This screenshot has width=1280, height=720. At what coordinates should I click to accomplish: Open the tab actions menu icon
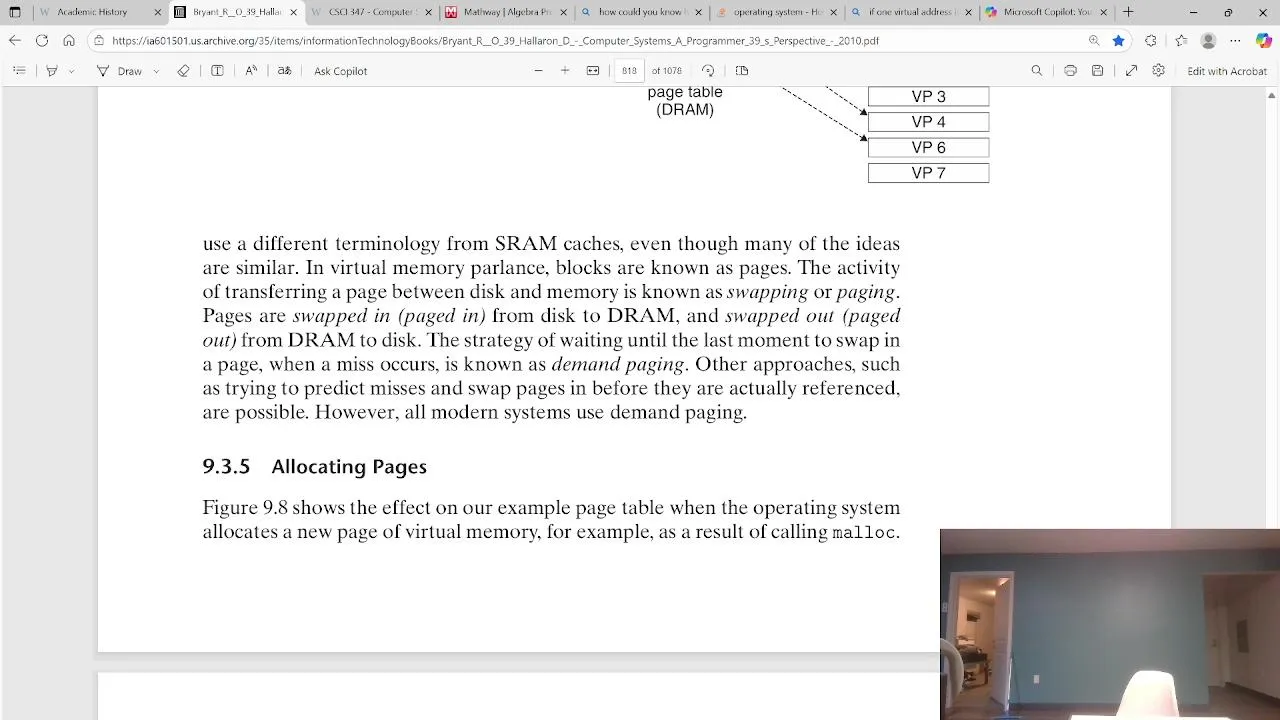pos(14,12)
